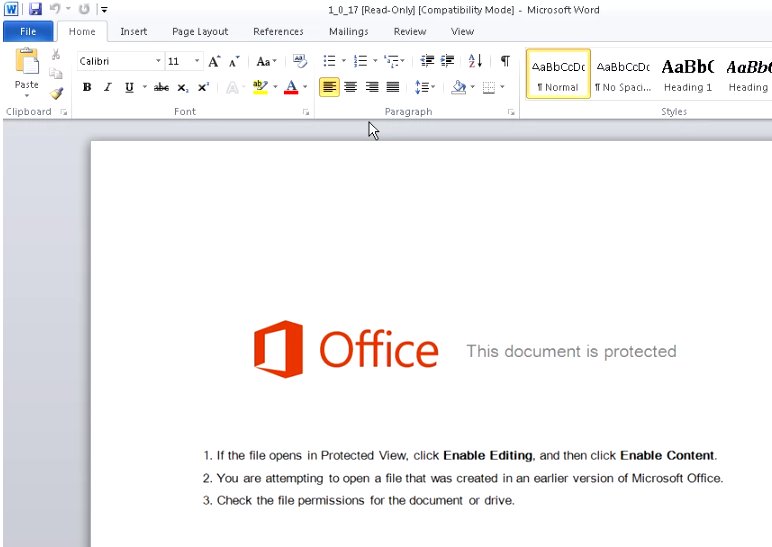Screen dimensions: 772x547
Task: Toggle Show/Hide paragraph marks
Action: (x=505, y=61)
